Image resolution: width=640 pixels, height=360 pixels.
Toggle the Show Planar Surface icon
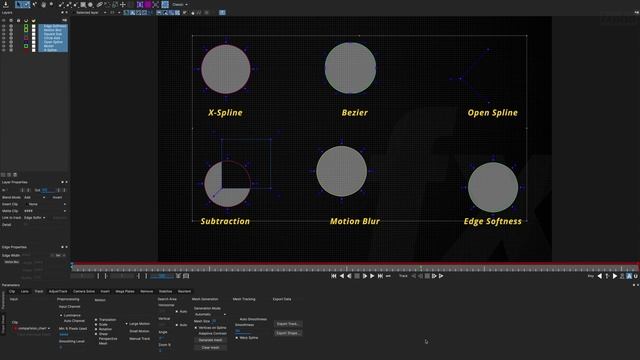[x=140, y=4]
